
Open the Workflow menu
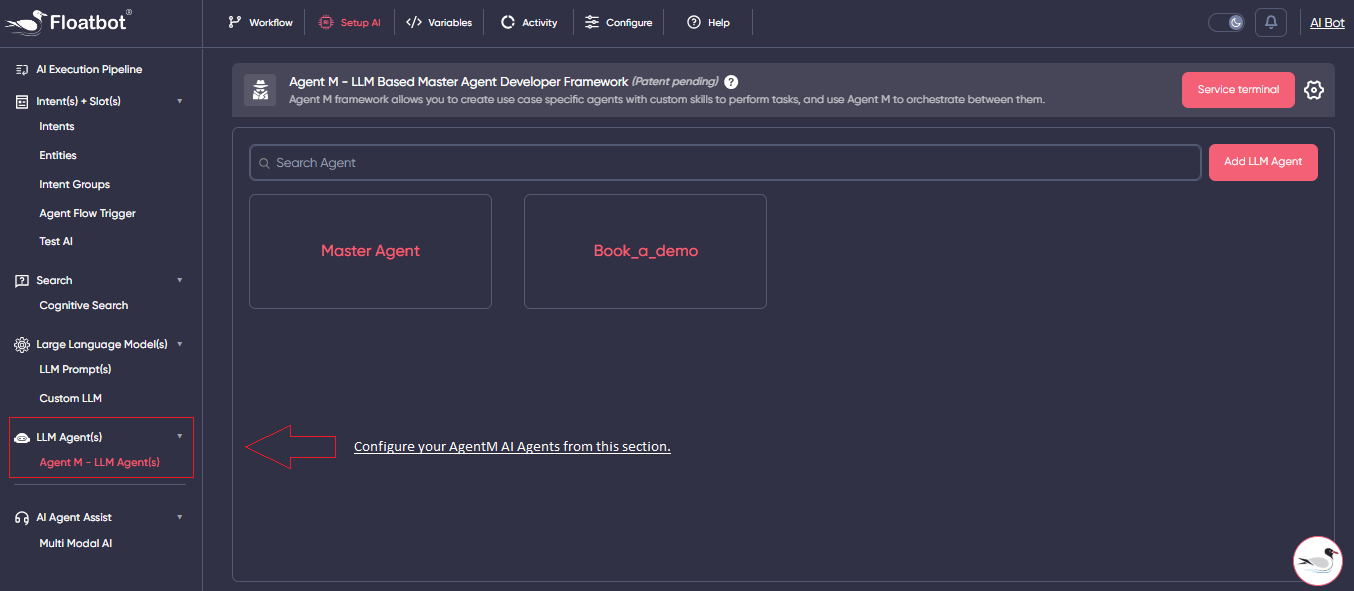[x=260, y=22]
